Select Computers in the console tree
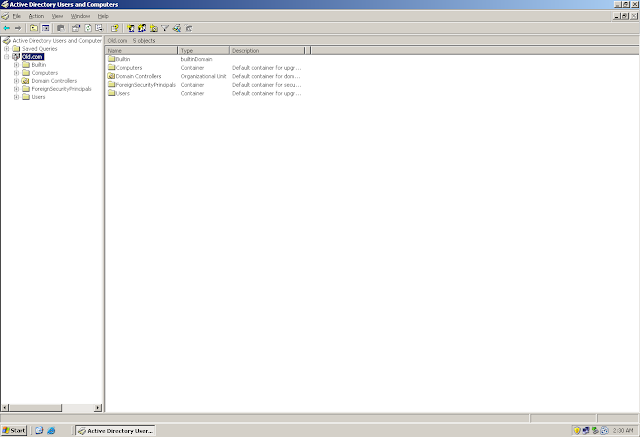 click(45, 73)
